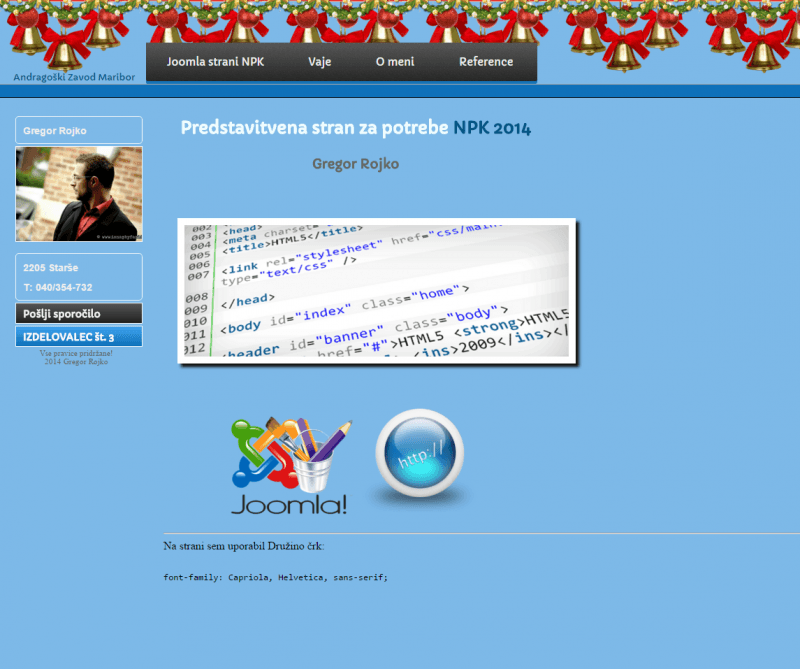The height and width of the screenshot is (669, 800).
Task: Click the Gregor Rojko sidebar name box
Action: click(x=79, y=131)
